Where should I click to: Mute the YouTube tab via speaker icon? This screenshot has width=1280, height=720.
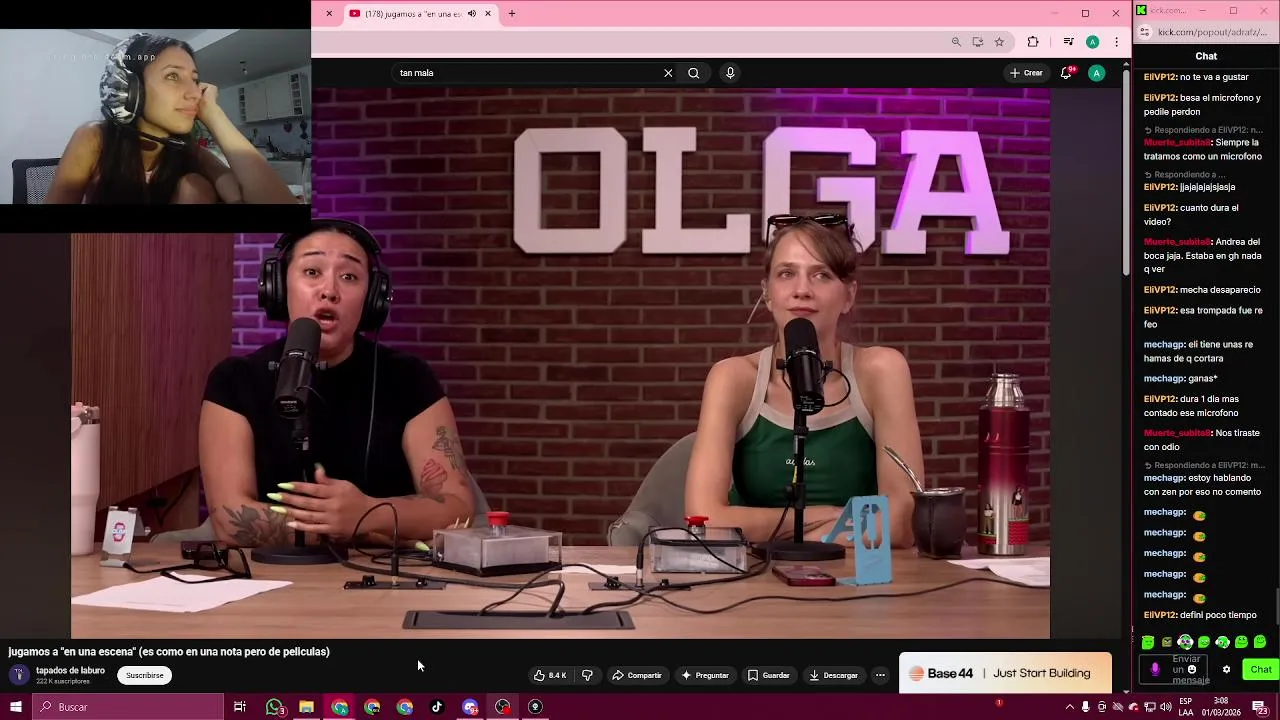pos(472,13)
